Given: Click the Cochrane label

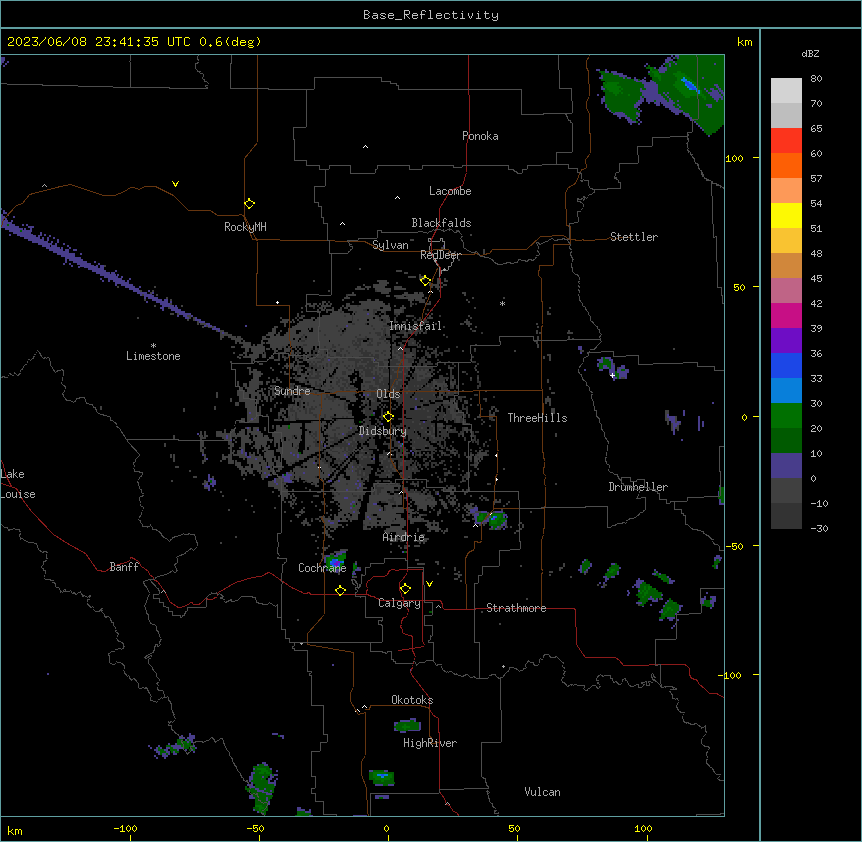Looking at the screenshot, I should (x=322, y=568).
